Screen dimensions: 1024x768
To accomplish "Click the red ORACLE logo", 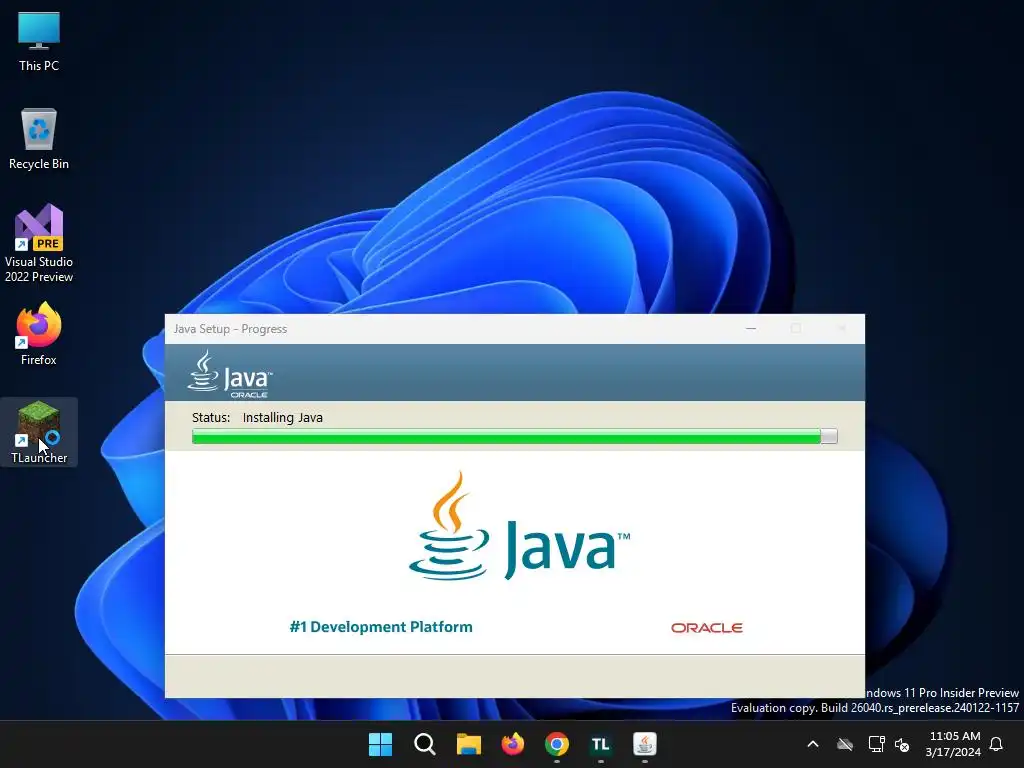I will pyautogui.click(x=707, y=628).
